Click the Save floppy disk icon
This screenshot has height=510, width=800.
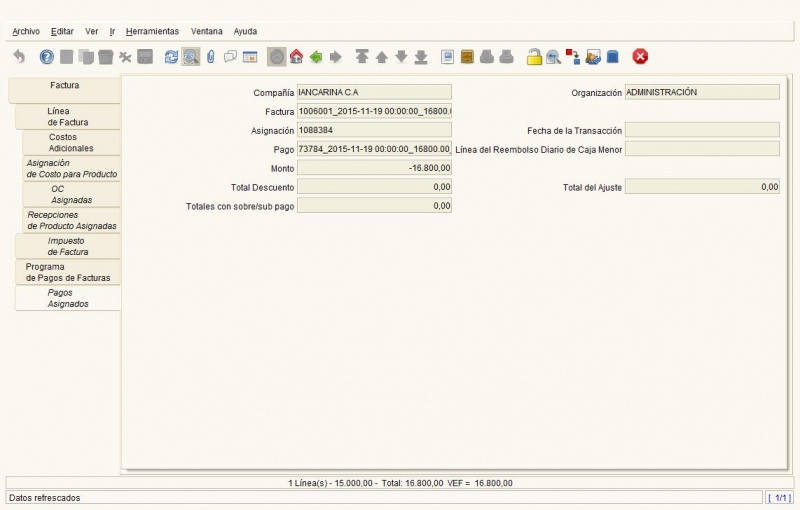[145, 57]
